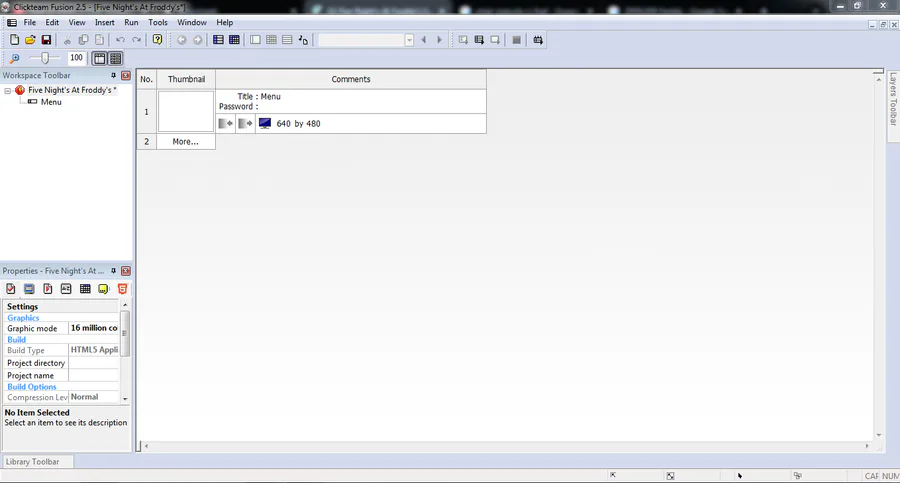Select the Menu frame in workspace tree
900x483 pixels.
click(51, 102)
